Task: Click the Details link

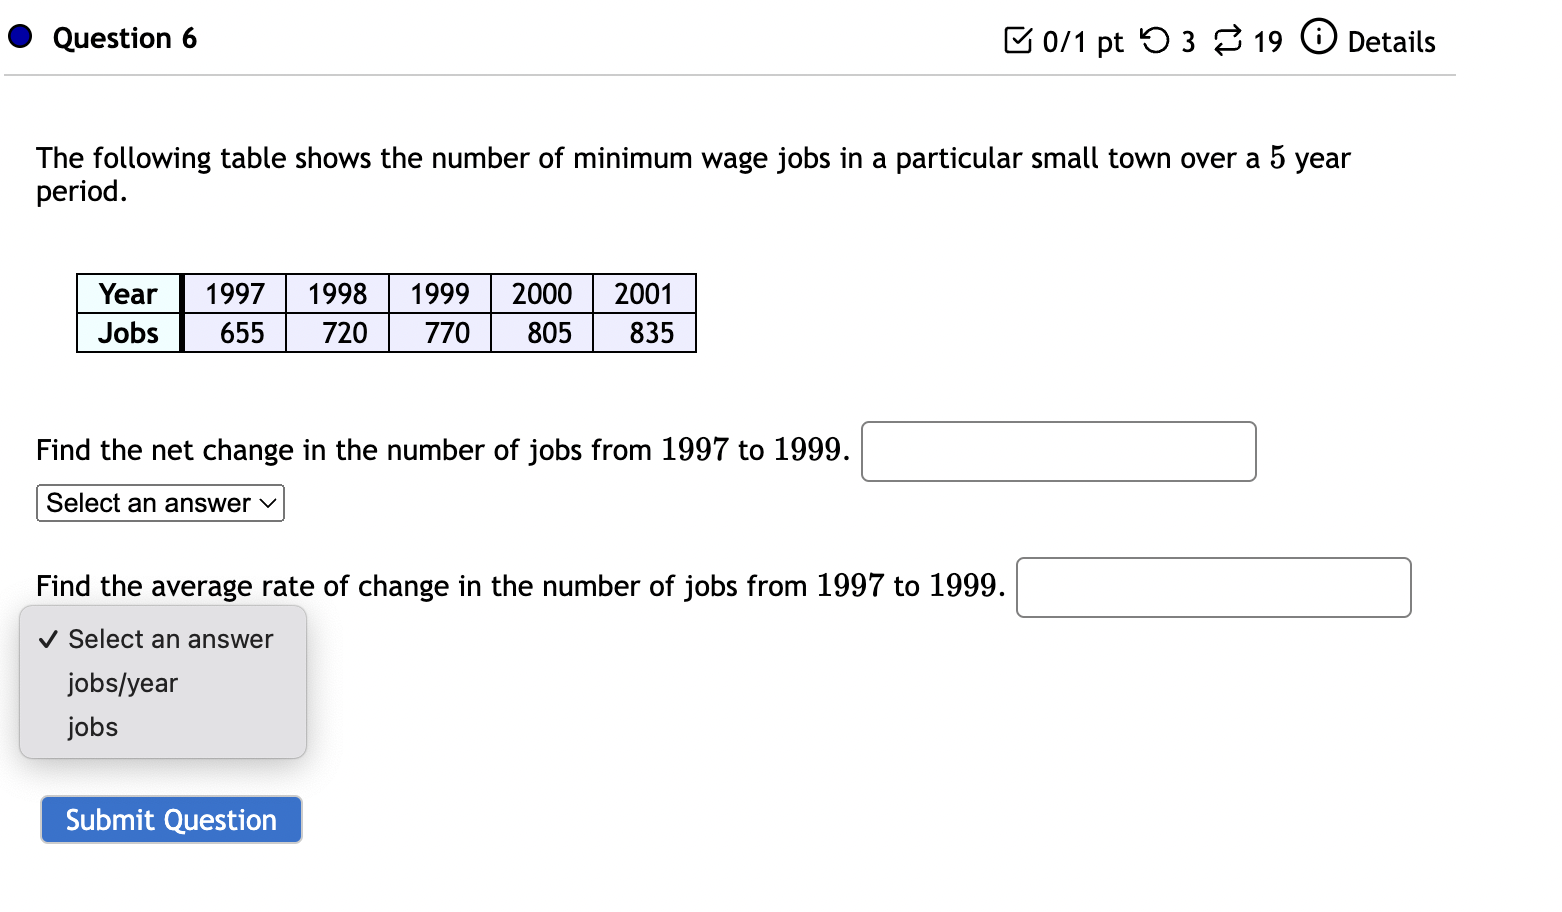Action: [x=1389, y=41]
